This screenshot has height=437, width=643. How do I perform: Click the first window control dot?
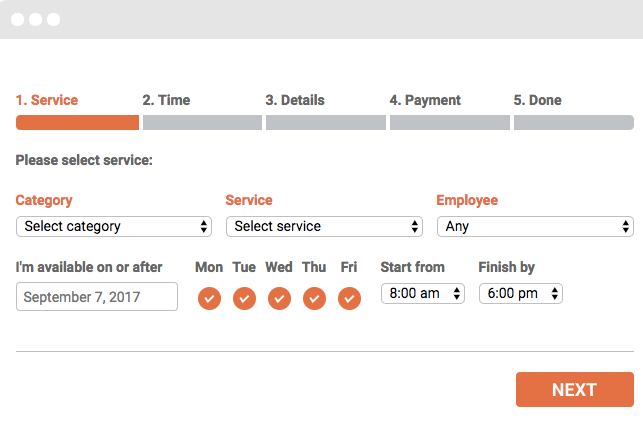pyautogui.click(x=17, y=19)
